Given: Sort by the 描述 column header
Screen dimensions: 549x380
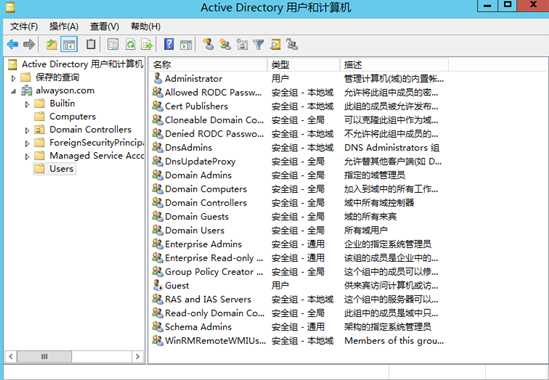Looking at the screenshot, I should [x=394, y=65].
